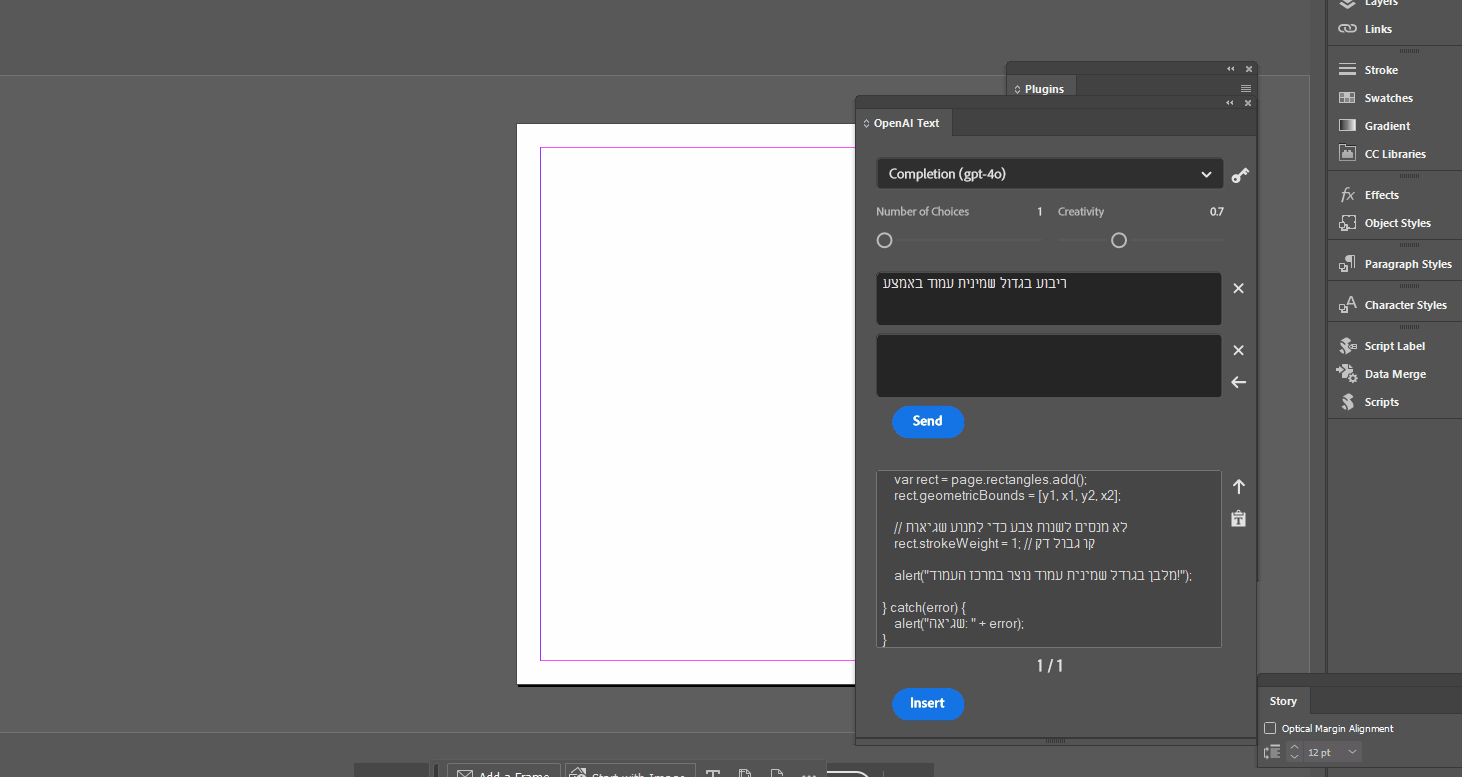Click the left arrow beside second field
The height and width of the screenshot is (777, 1462).
pyautogui.click(x=1238, y=382)
